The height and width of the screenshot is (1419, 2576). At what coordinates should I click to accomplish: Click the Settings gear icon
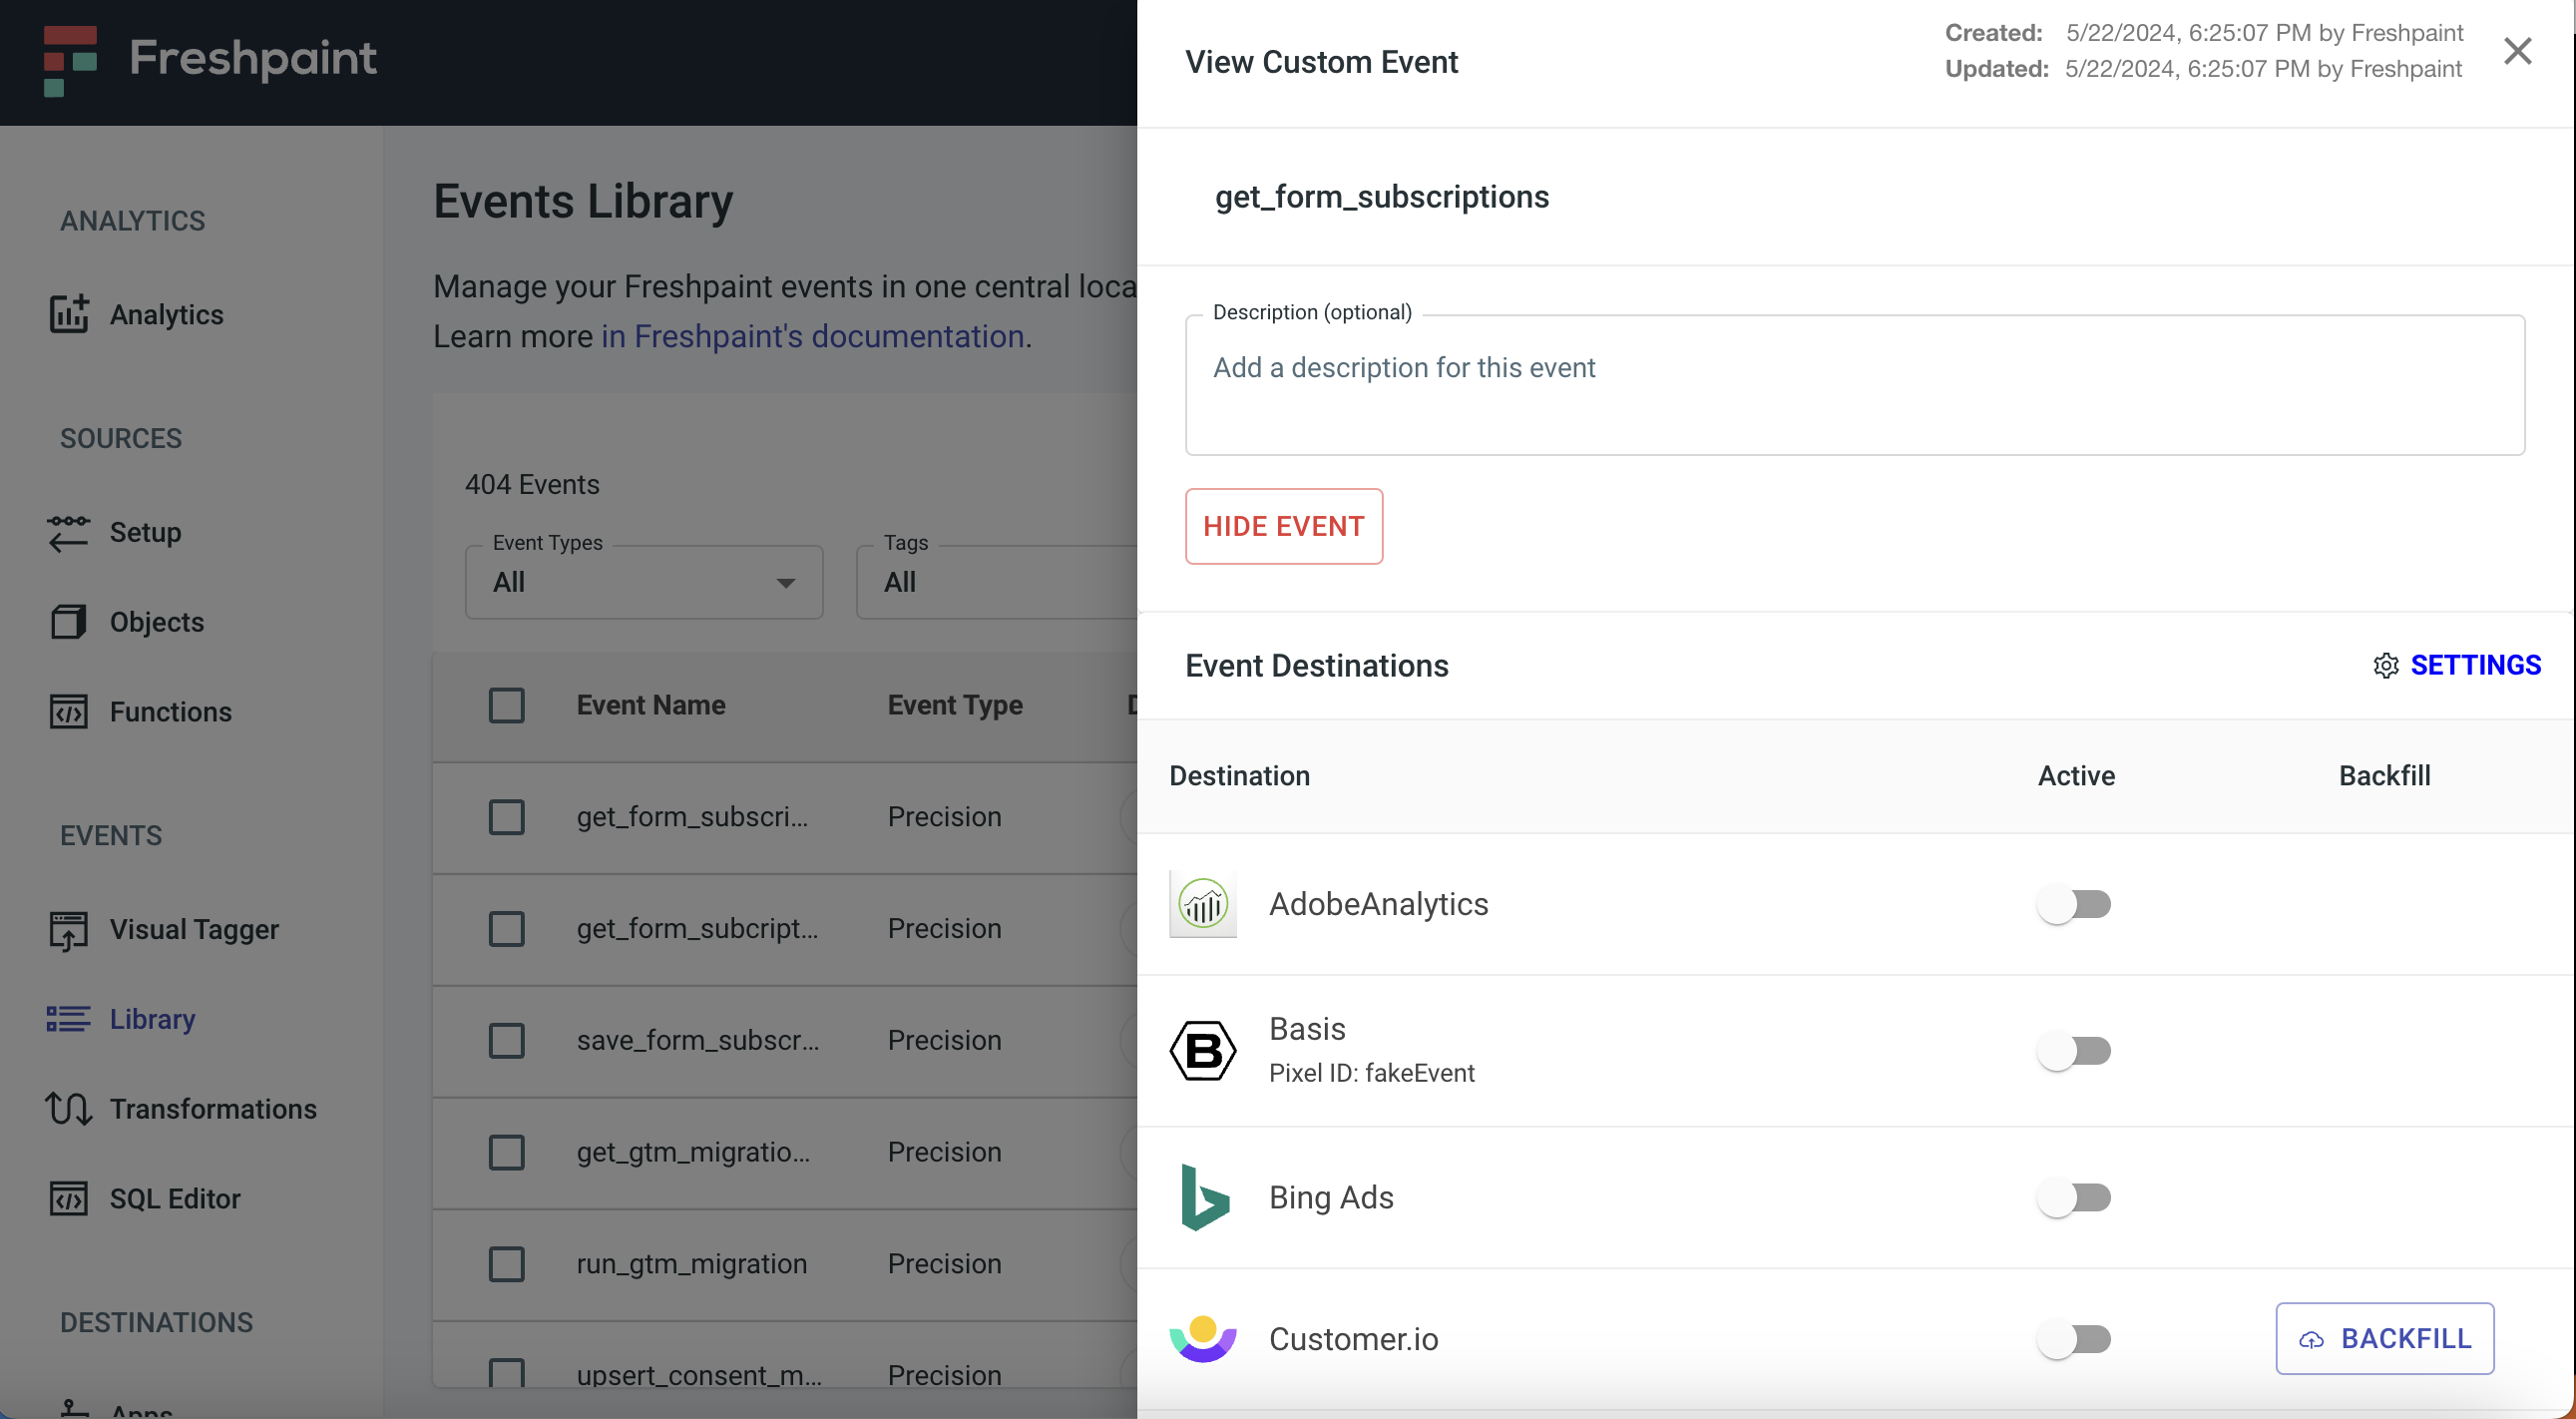2386,665
